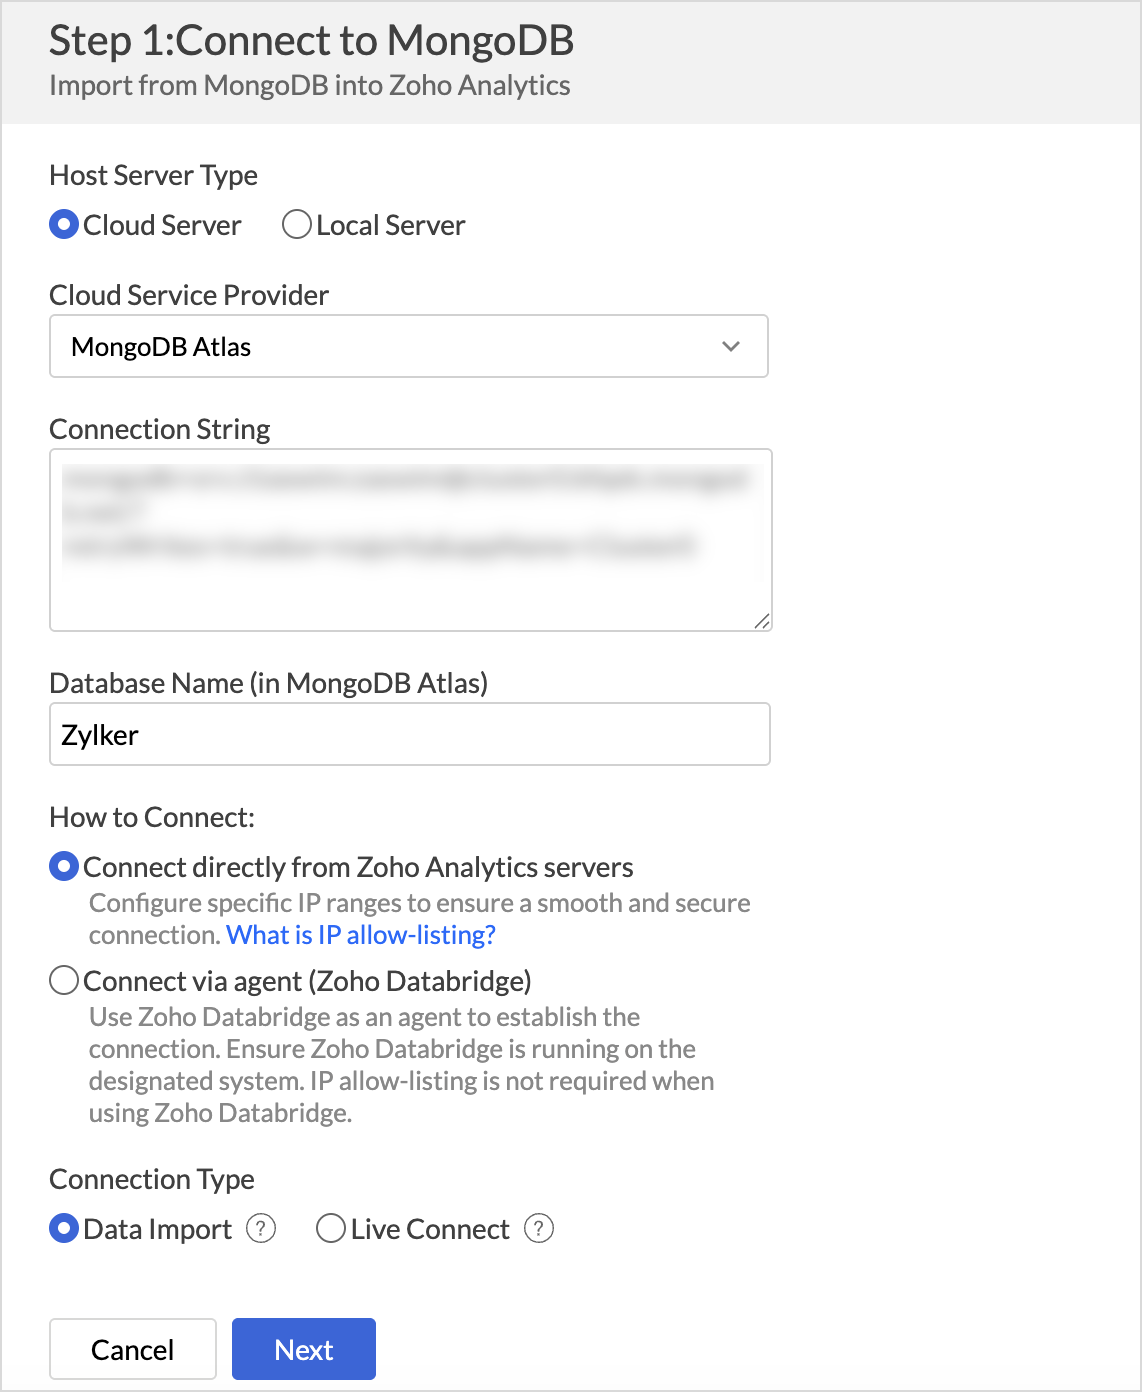Click into the Connection String text area
The image size is (1142, 1392).
[x=411, y=540]
